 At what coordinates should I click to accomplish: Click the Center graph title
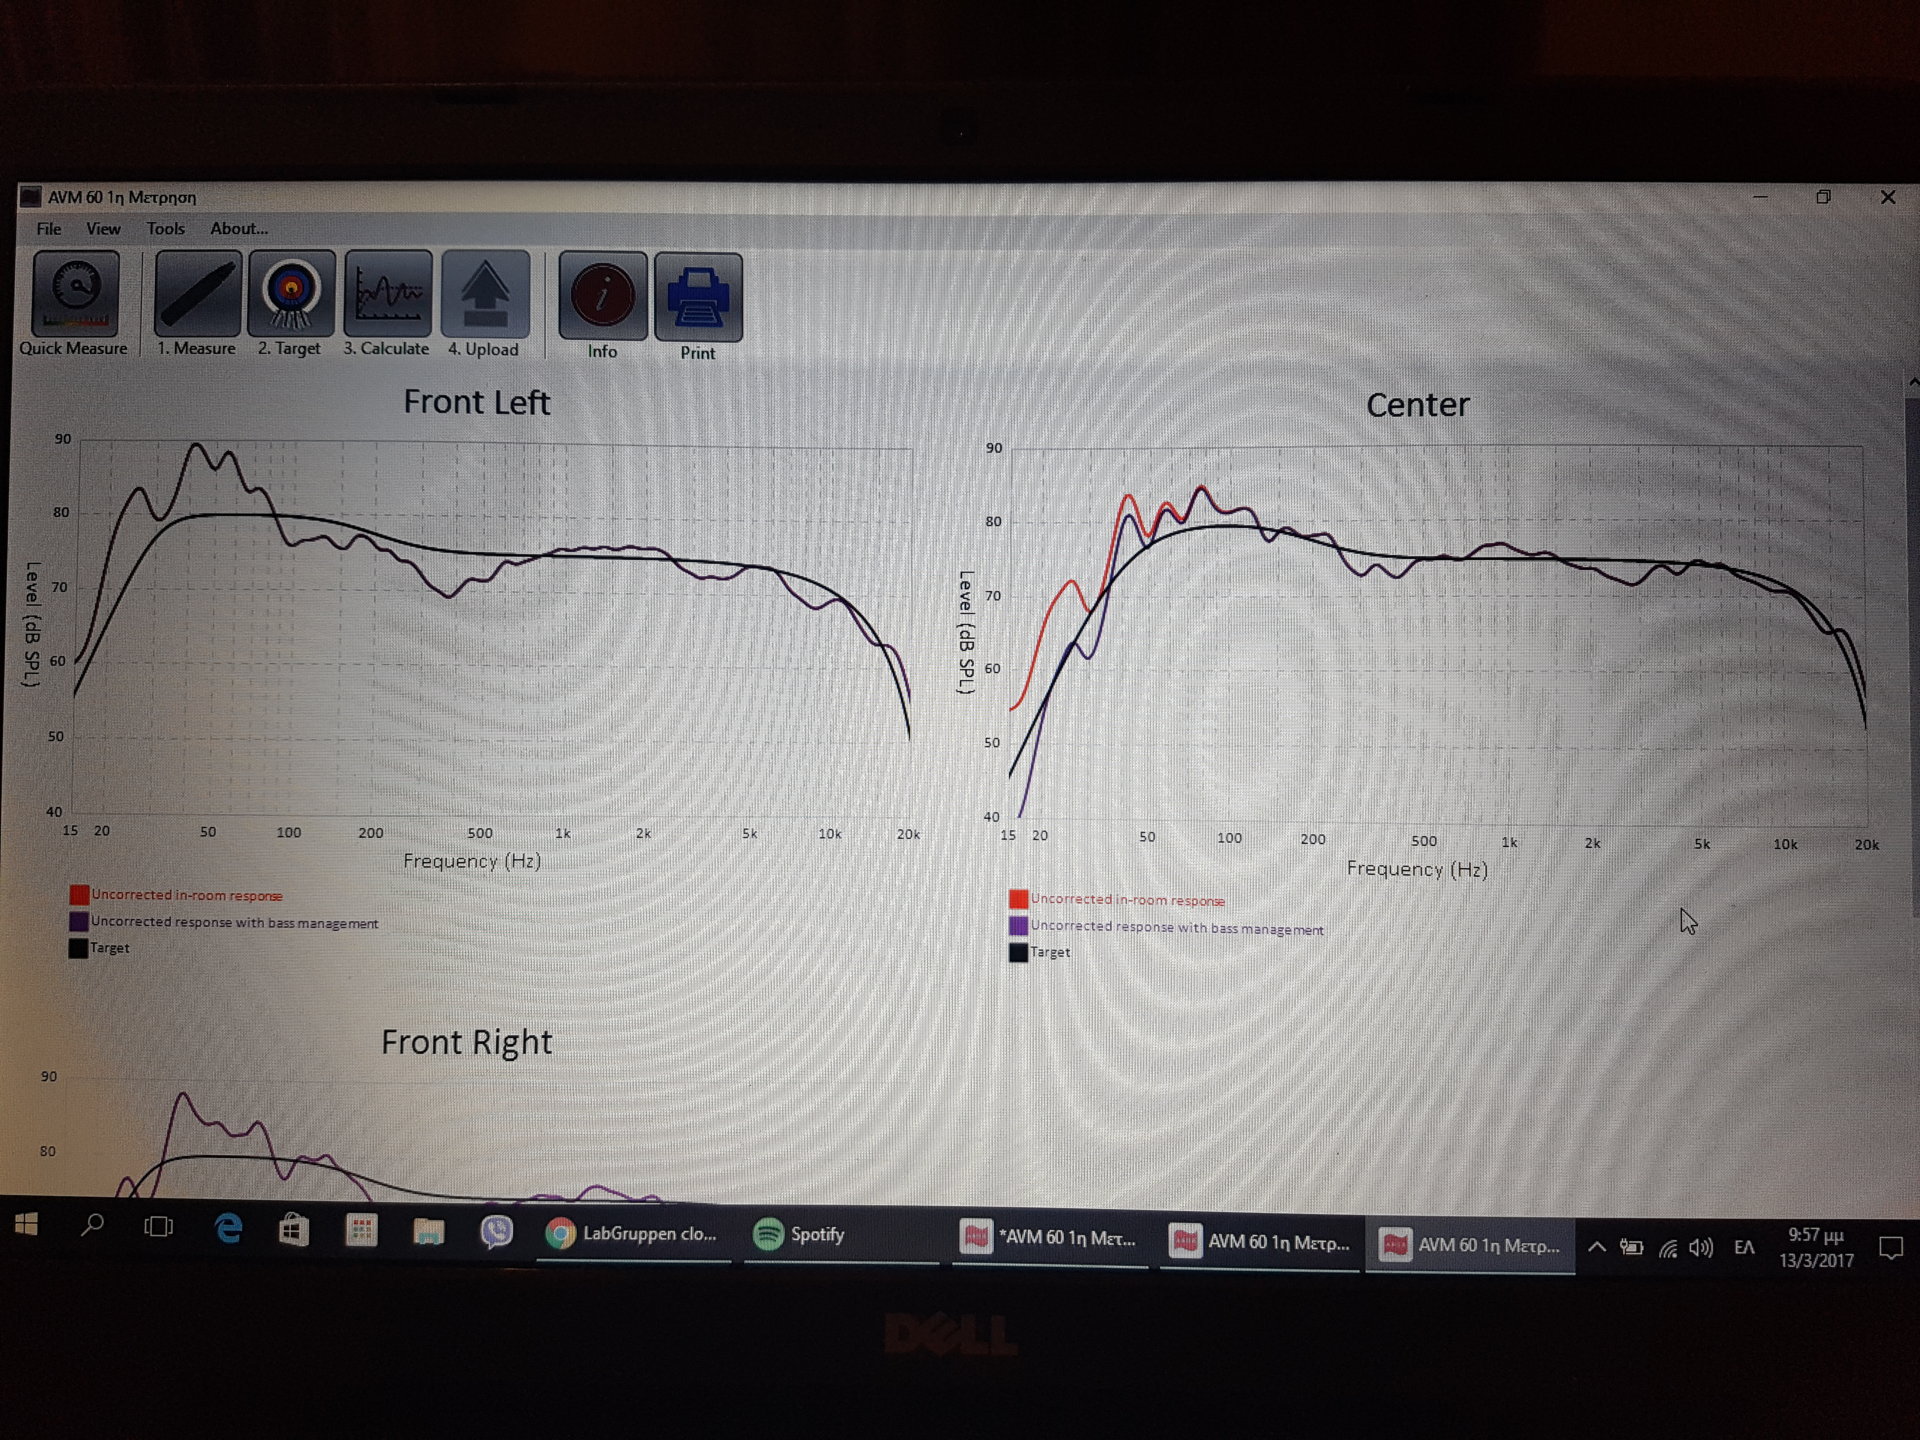(1417, 405)
